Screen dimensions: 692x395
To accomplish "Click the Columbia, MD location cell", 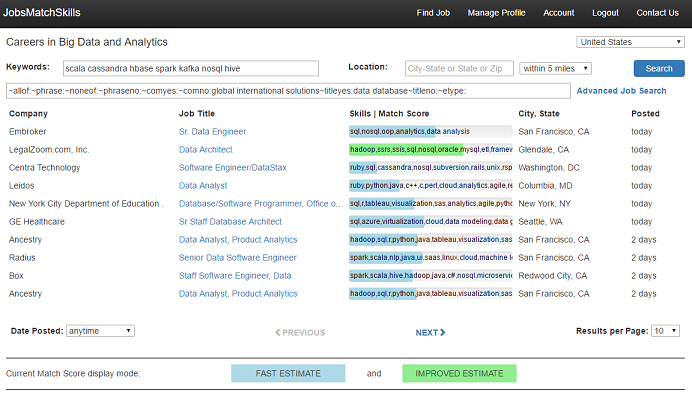I will pyautogui.click(x=545, y=186).
